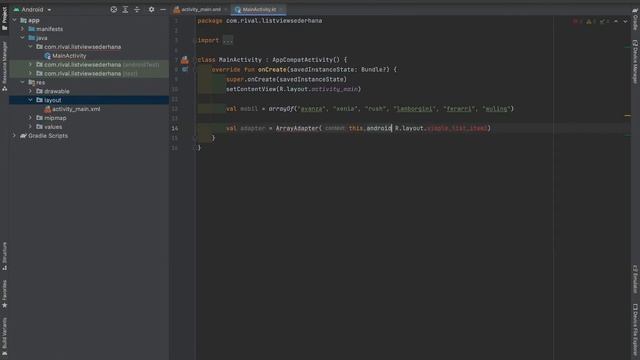Go to previous highlighted error arrow
Screen dimensions: 640x360
(616, 21)
